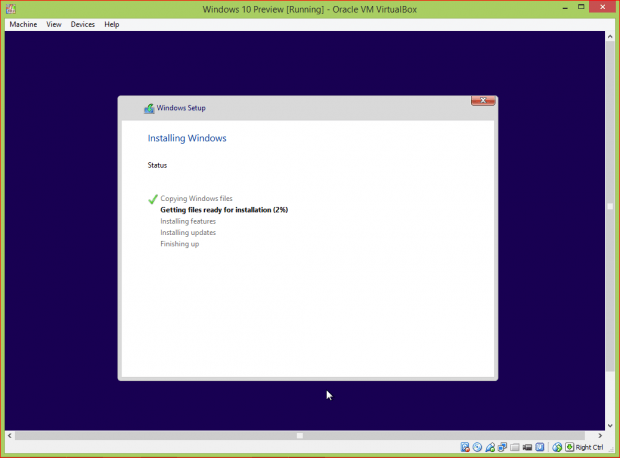Click the VirtualBox app icon in title bar
This screenshot has width=620, height=458.
click(11, 9)
